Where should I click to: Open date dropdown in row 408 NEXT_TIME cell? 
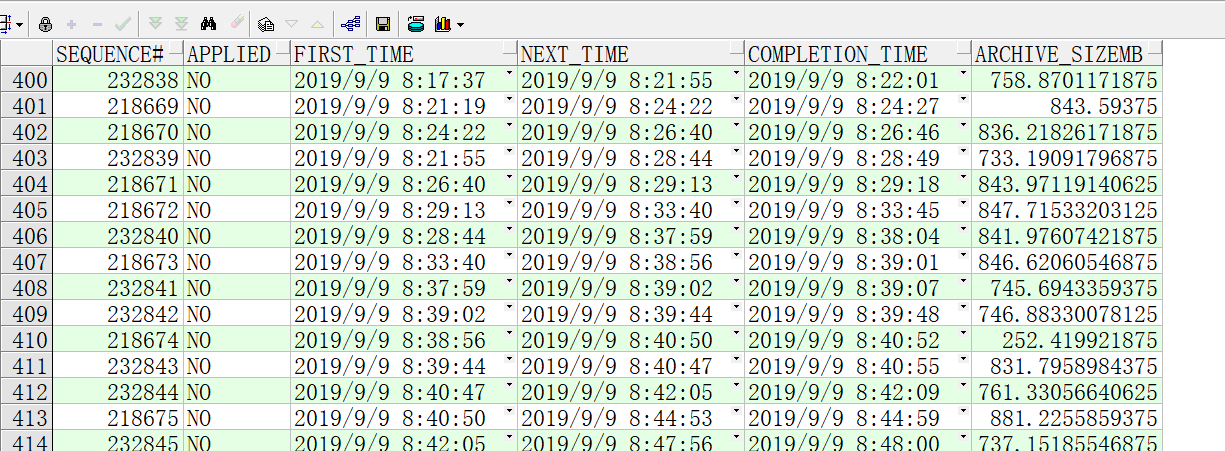[737, 282]
